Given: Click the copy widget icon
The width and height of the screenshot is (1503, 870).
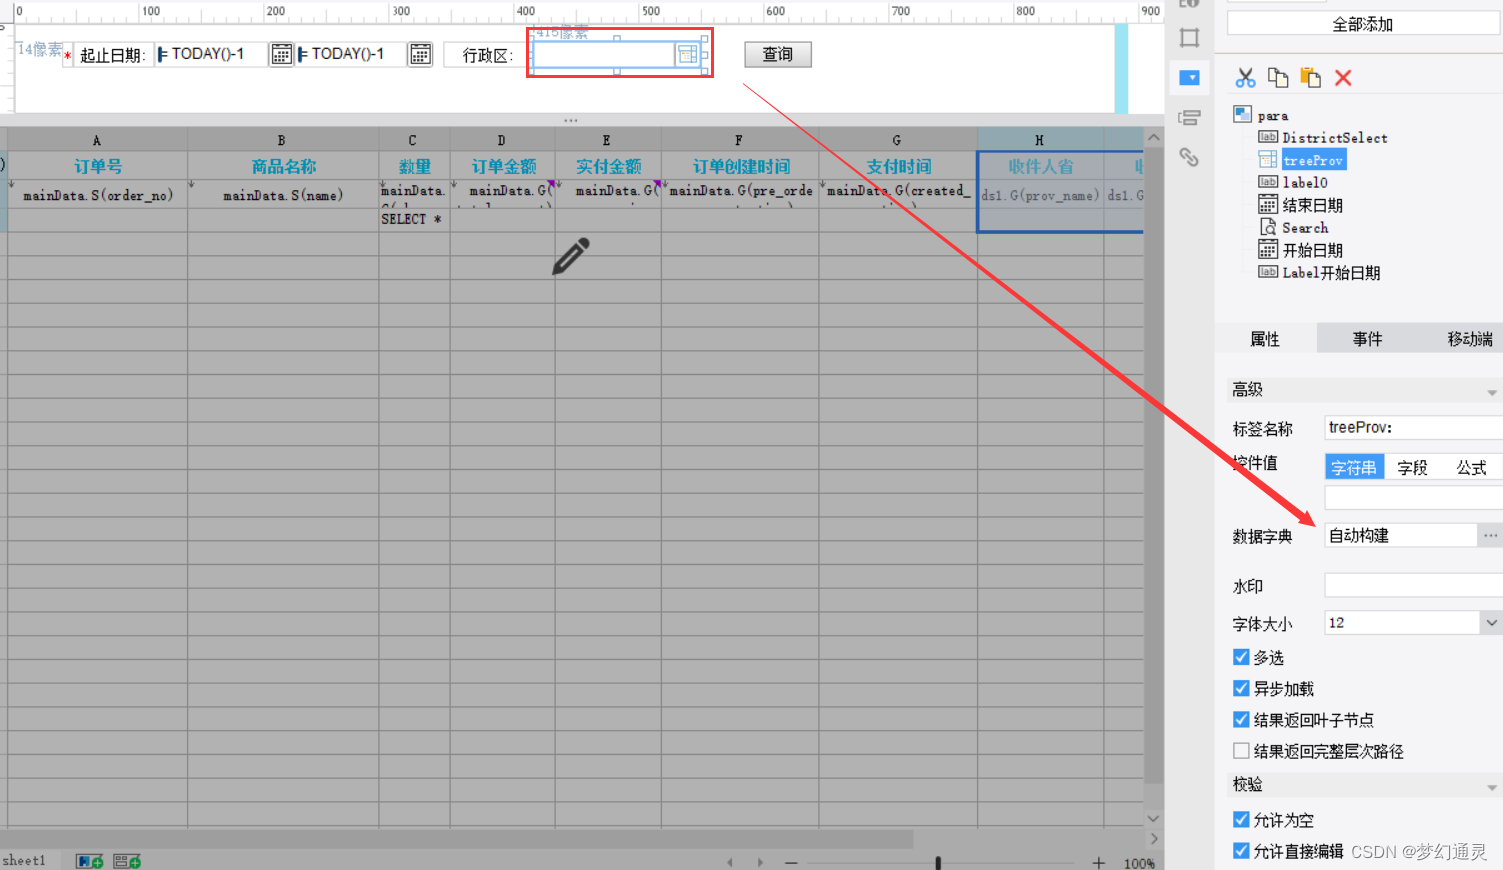Looking at the screenshot, I should click(1278, 78).
